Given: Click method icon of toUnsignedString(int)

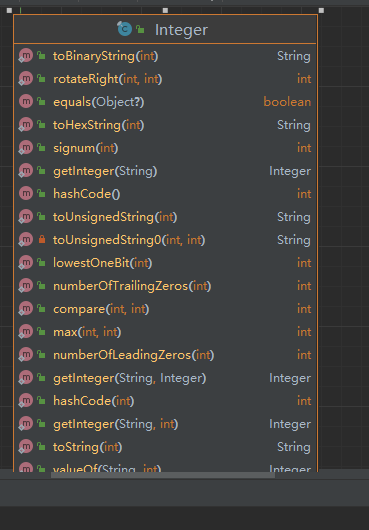Looking at the screenshot, I should 26,216.
